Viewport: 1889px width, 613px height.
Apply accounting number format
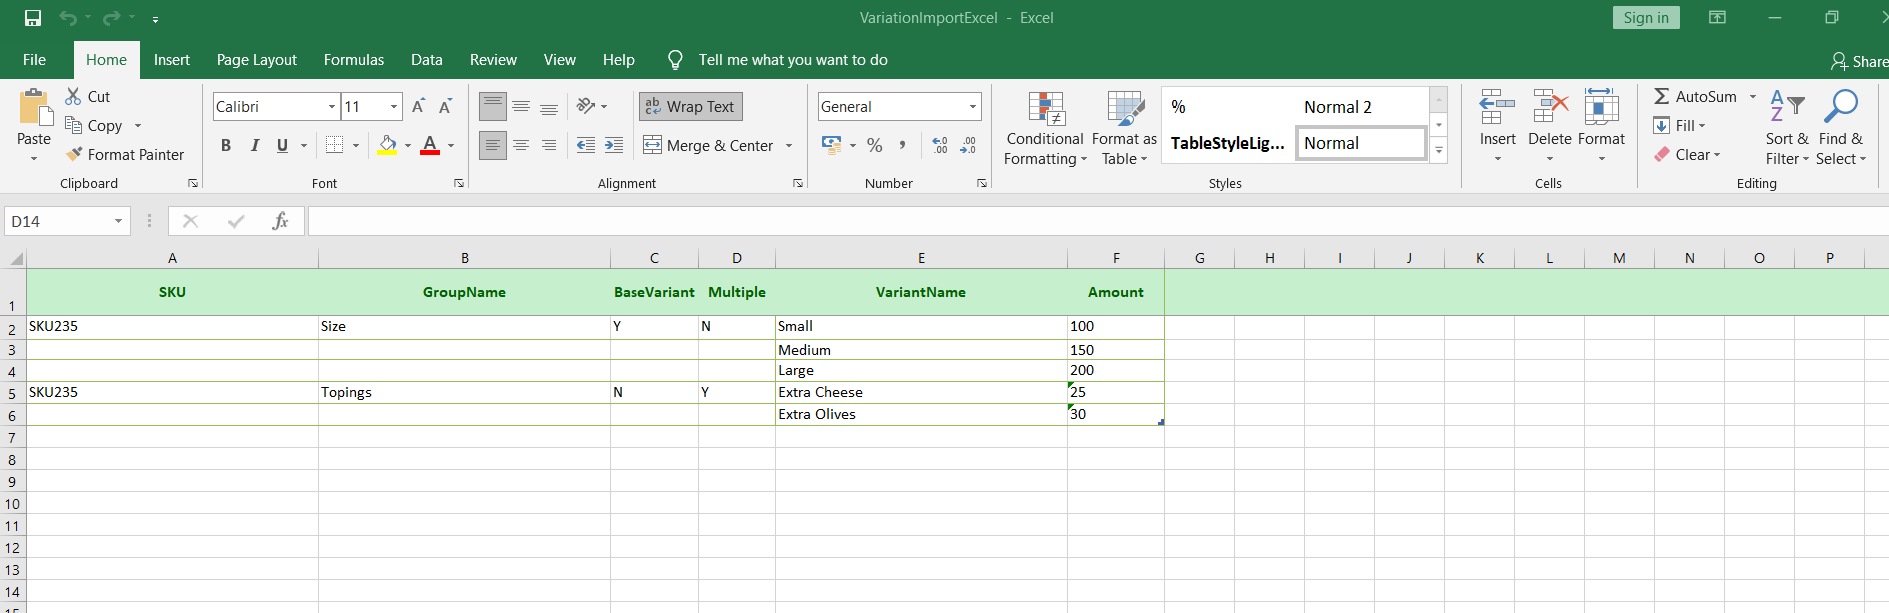coord(831,145)
